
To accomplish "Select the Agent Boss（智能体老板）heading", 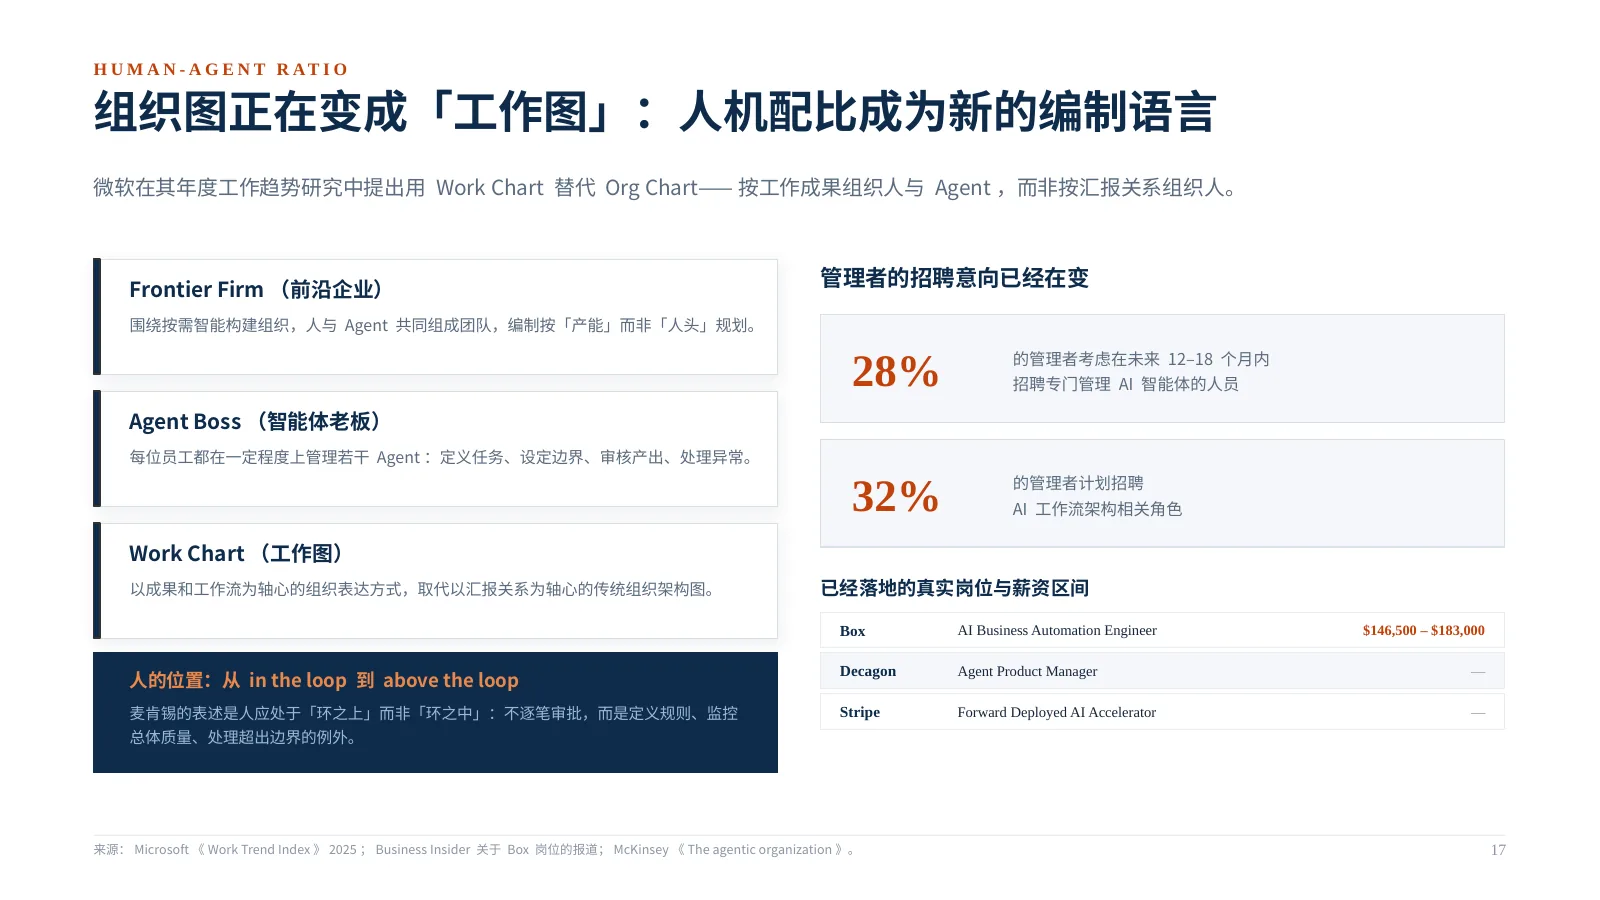I will coord(256,422).
